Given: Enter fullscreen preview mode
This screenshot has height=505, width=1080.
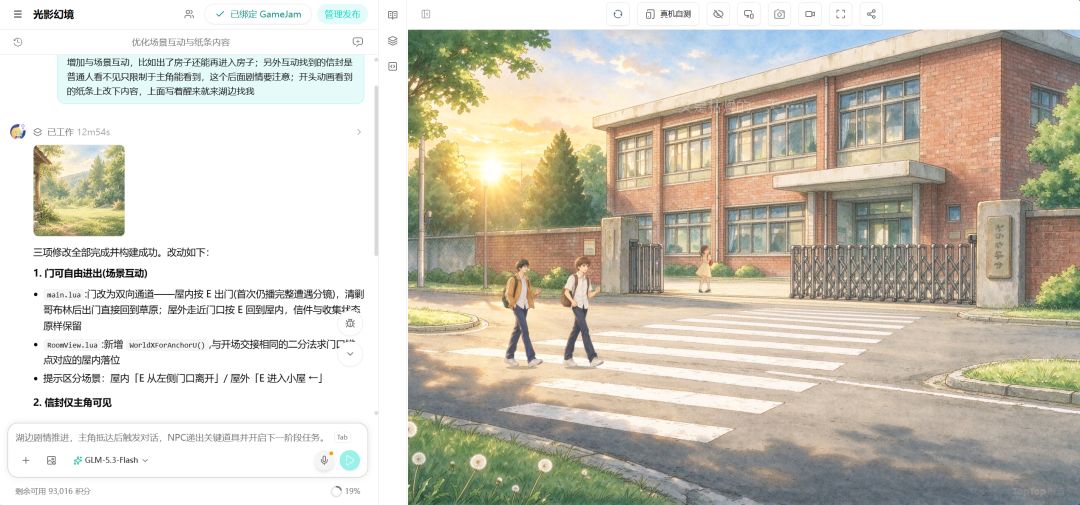Looking at the screenshot, I should [x=840, y=14].
